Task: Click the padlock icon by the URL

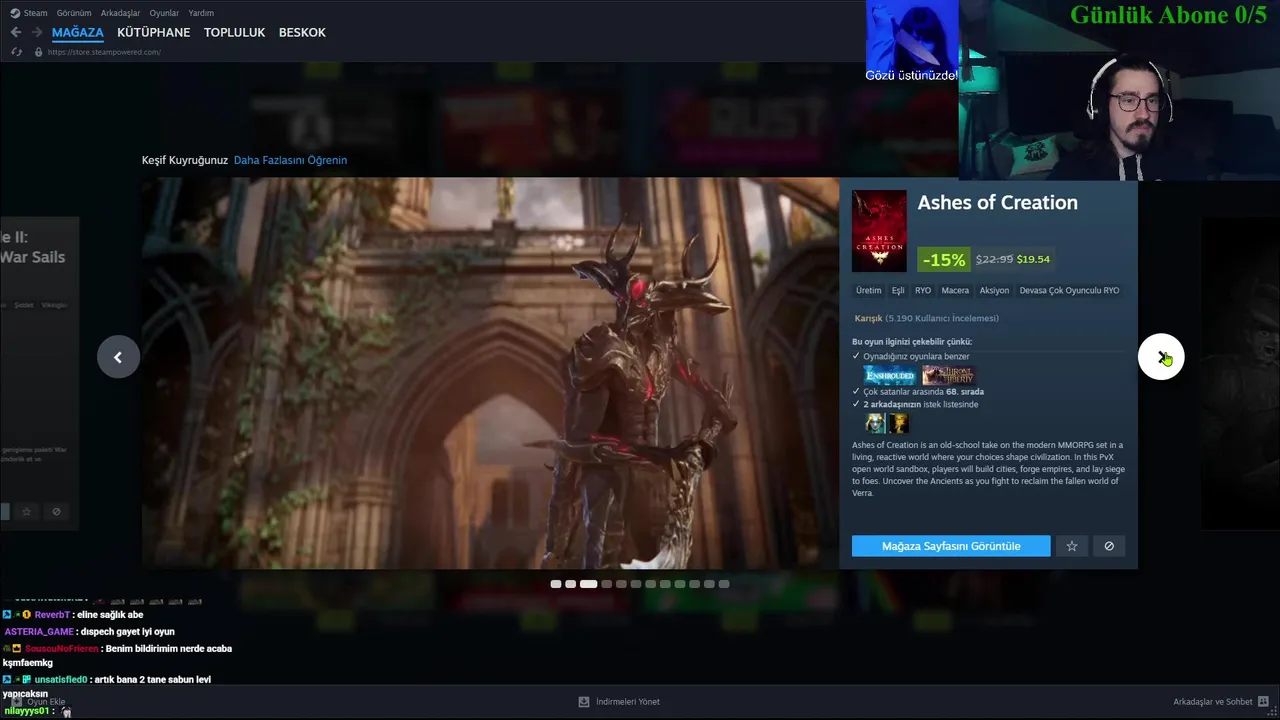Action: tap(38, 52)
